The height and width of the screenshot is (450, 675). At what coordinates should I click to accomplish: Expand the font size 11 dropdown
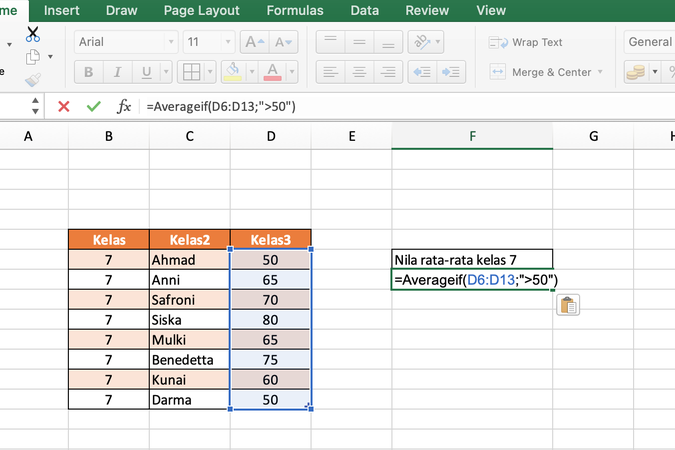point(227,42)
